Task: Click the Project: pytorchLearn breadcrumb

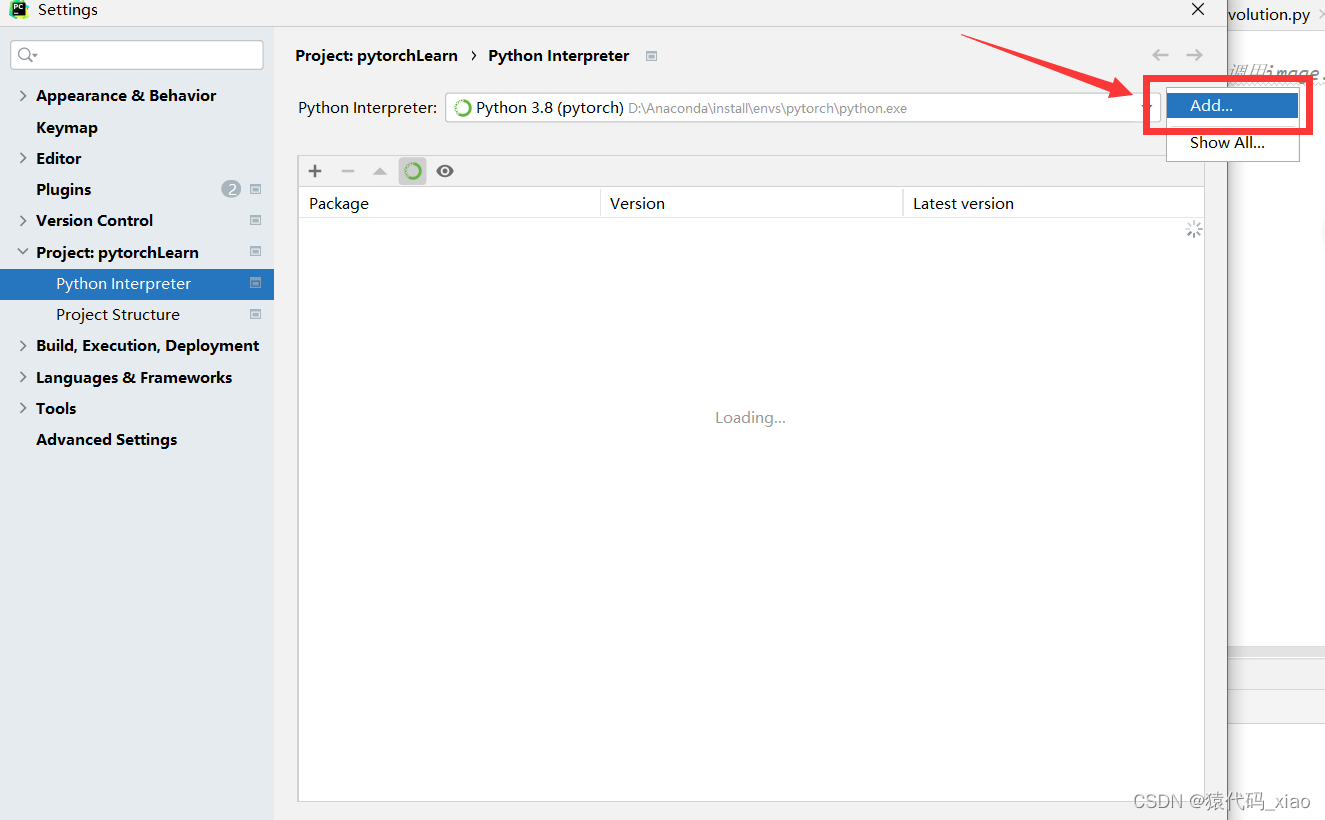Action: 376,56
